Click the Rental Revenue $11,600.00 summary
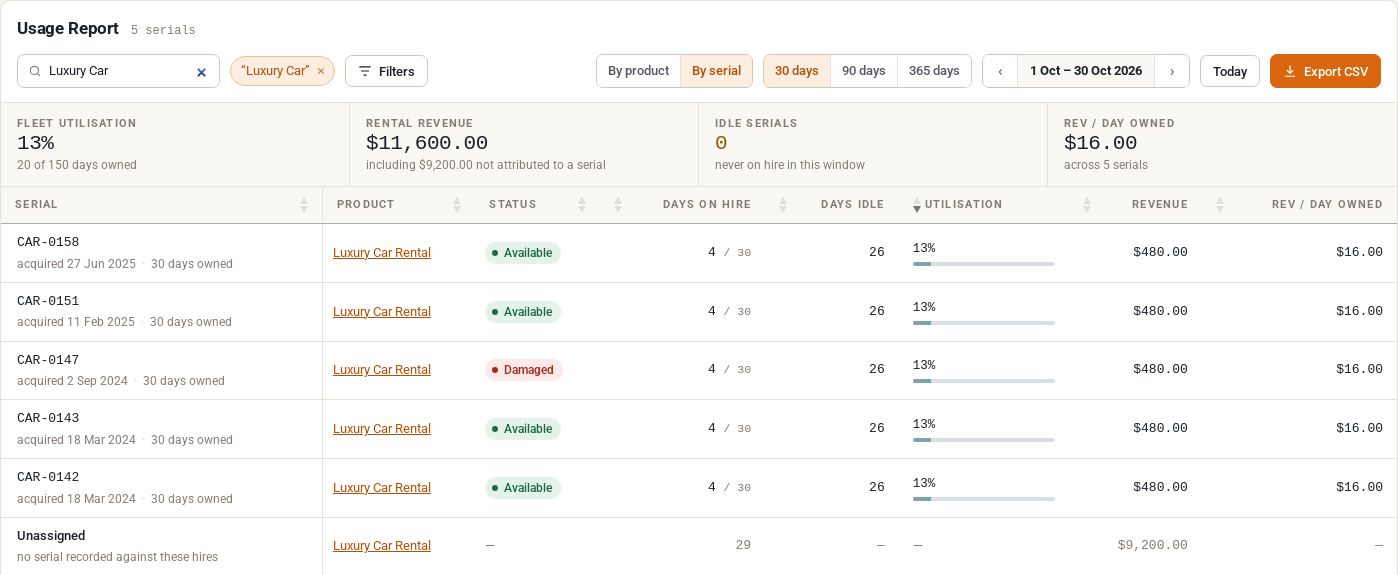 point(524,144)
